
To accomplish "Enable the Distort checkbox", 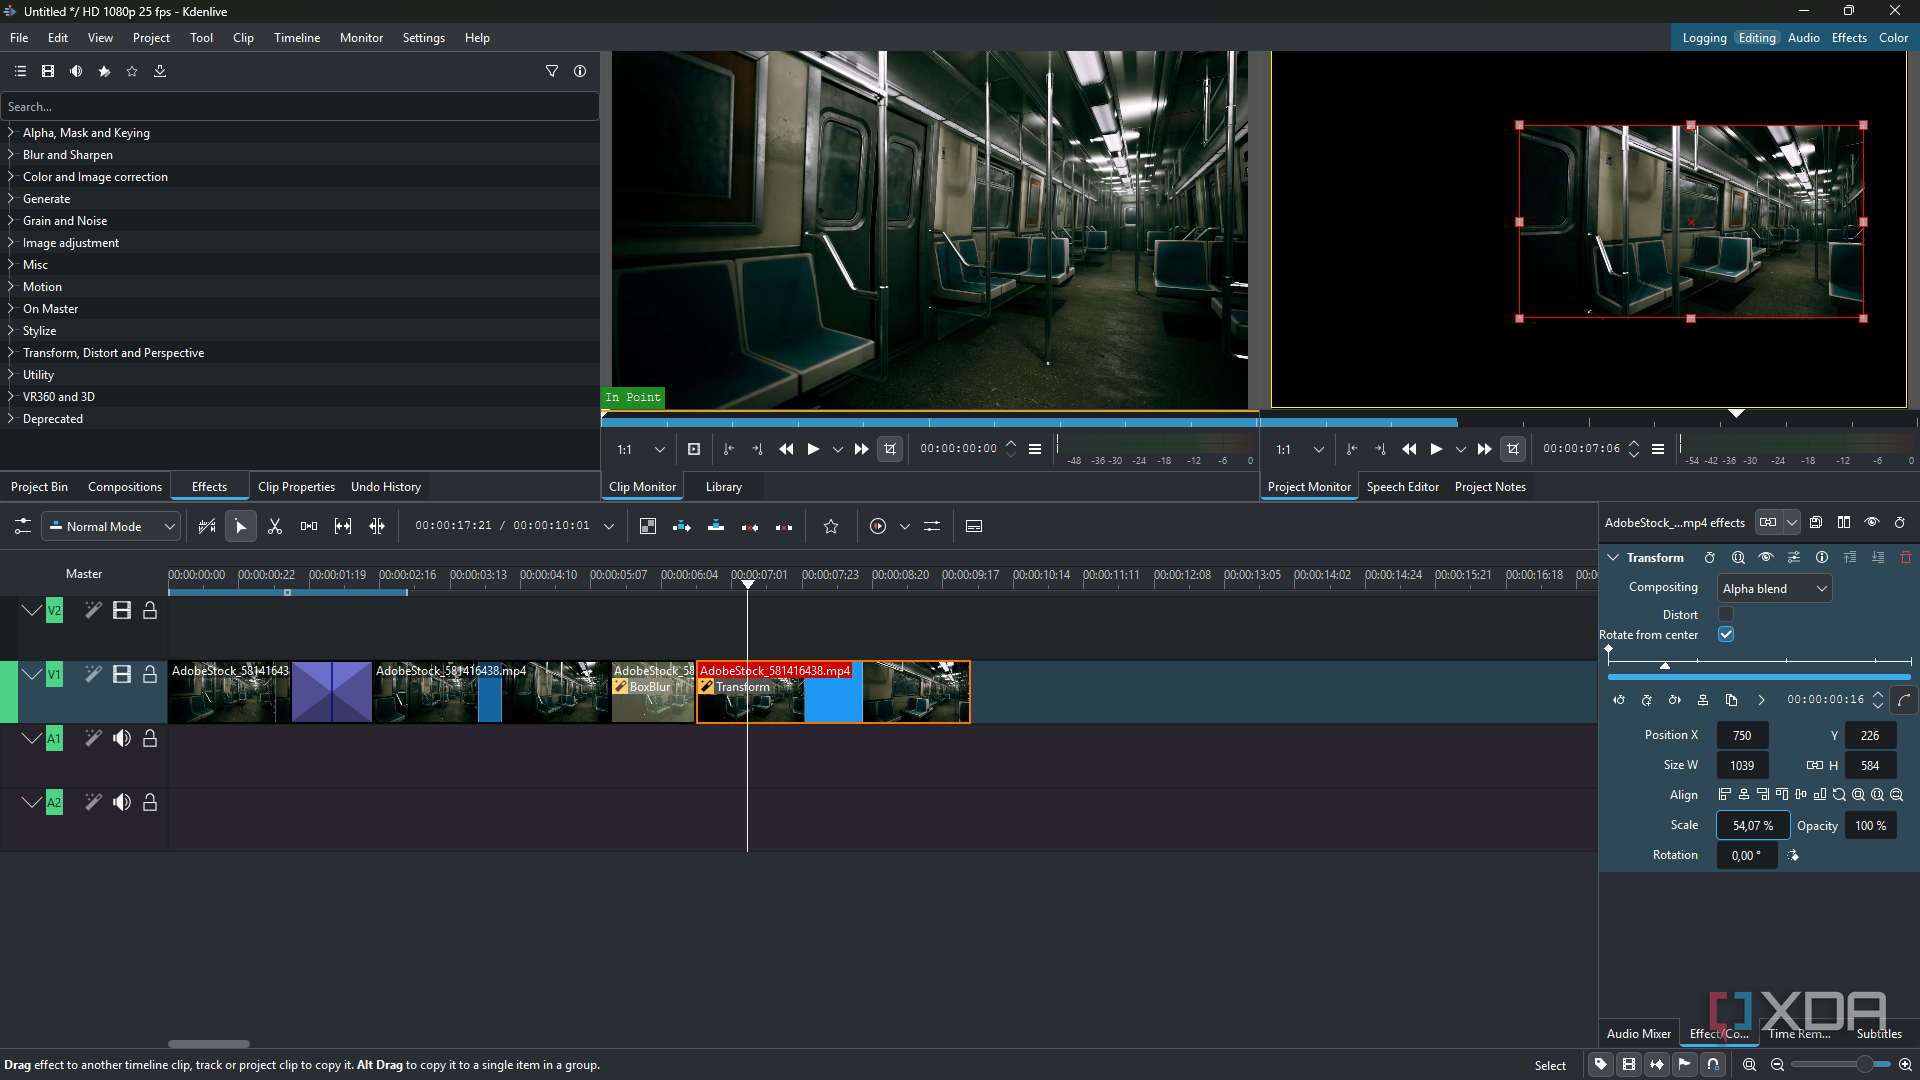I will coord(1726,614).
